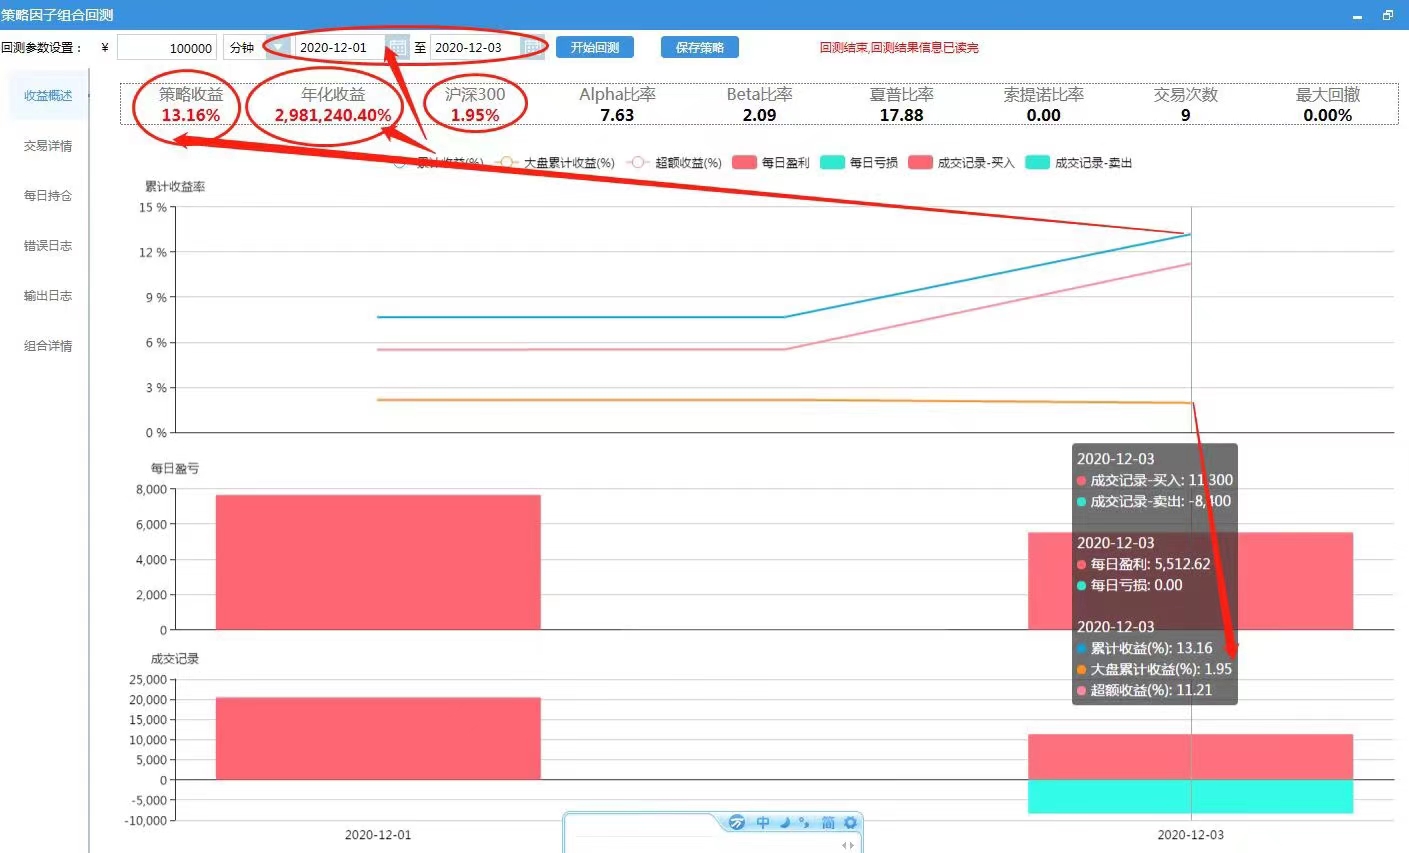Click the 最大回撤 0.00% value
The width and height of the screenshot is (1409, 853).
(1327, 115)
